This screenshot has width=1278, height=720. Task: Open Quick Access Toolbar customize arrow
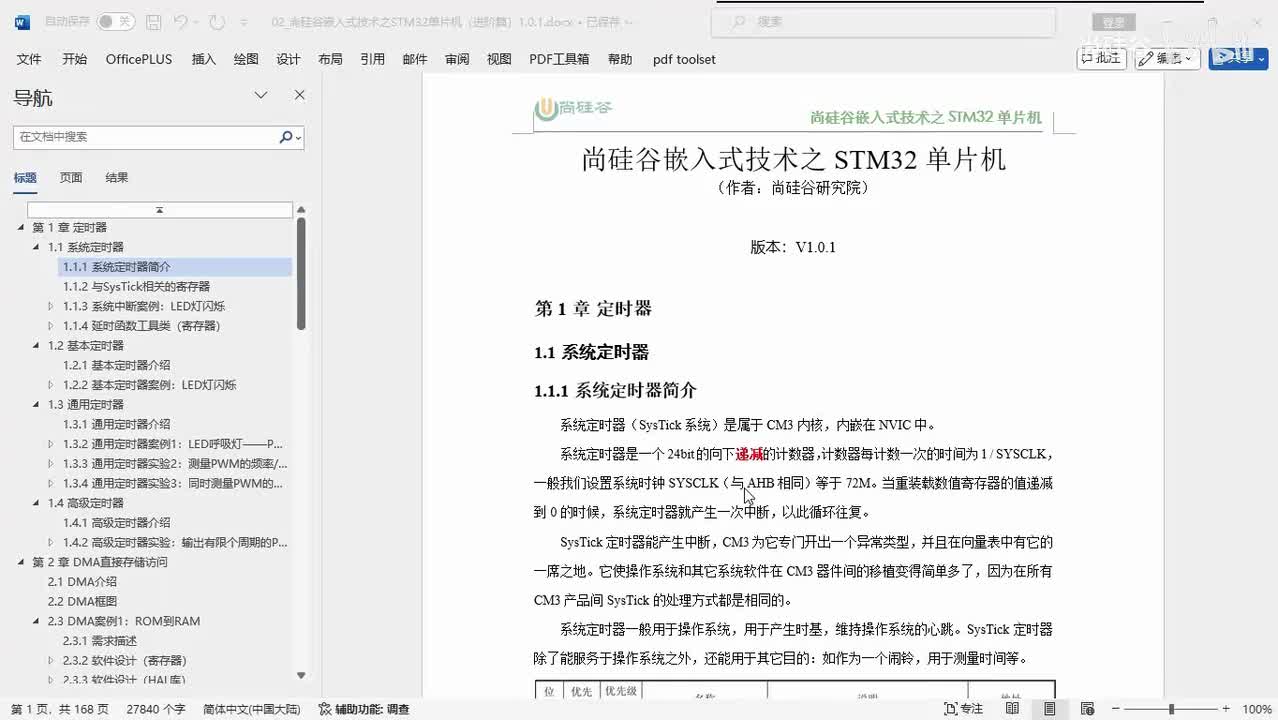[x=246, y=21]
